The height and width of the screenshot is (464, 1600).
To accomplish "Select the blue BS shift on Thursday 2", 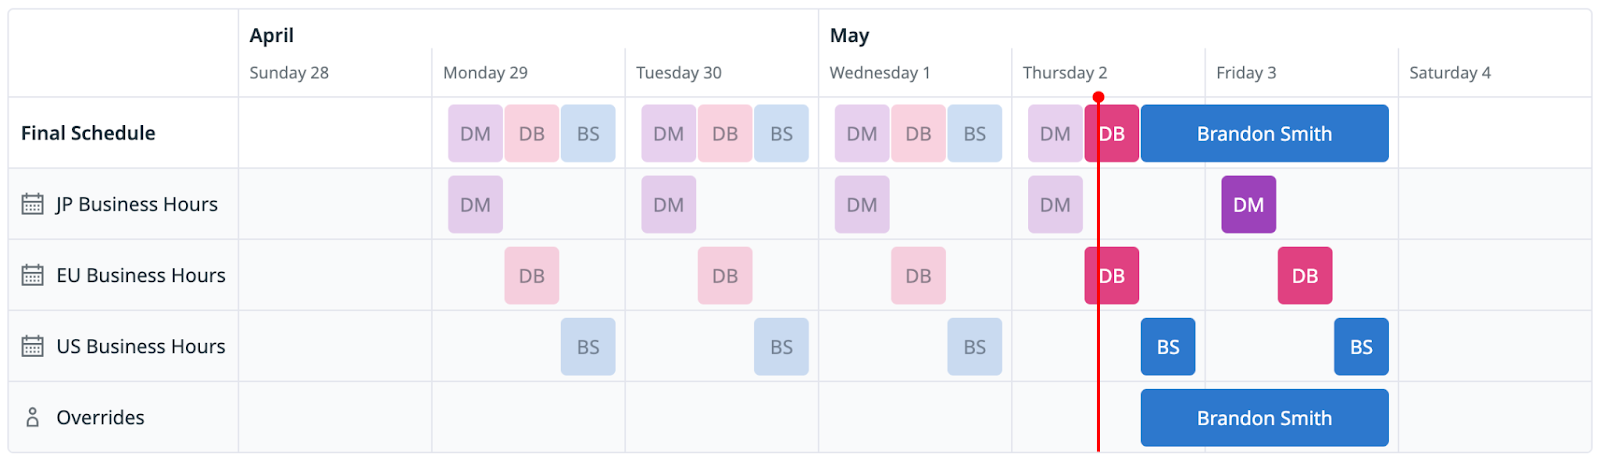I will [1168, 346].
